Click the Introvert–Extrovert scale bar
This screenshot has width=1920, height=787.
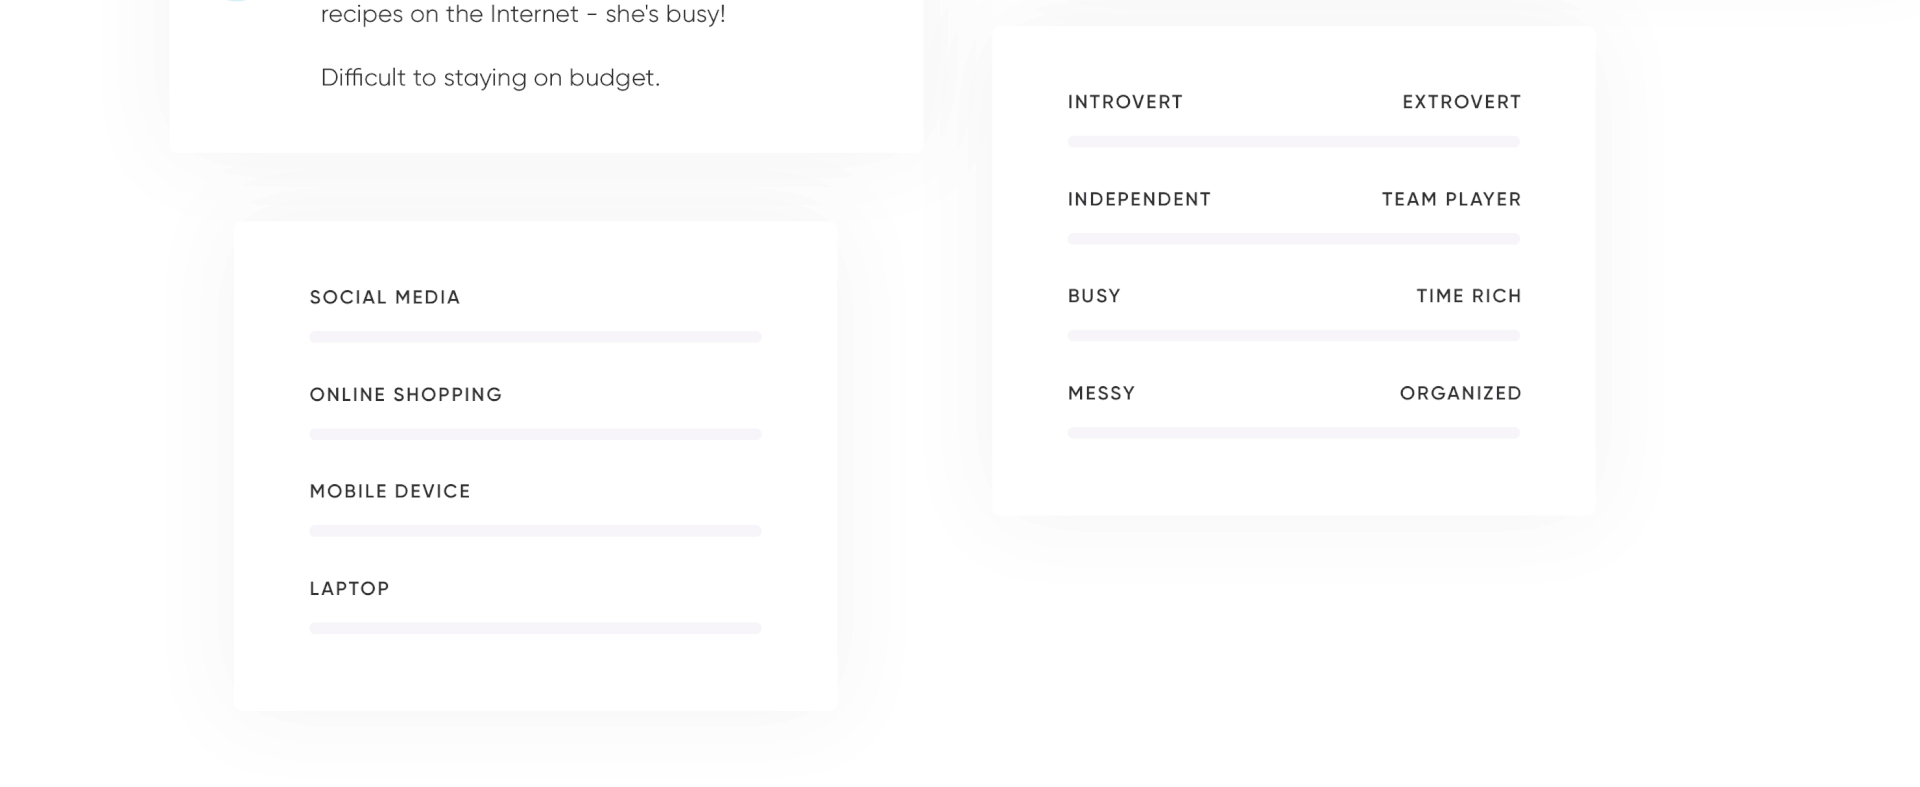pos(1293,142)
